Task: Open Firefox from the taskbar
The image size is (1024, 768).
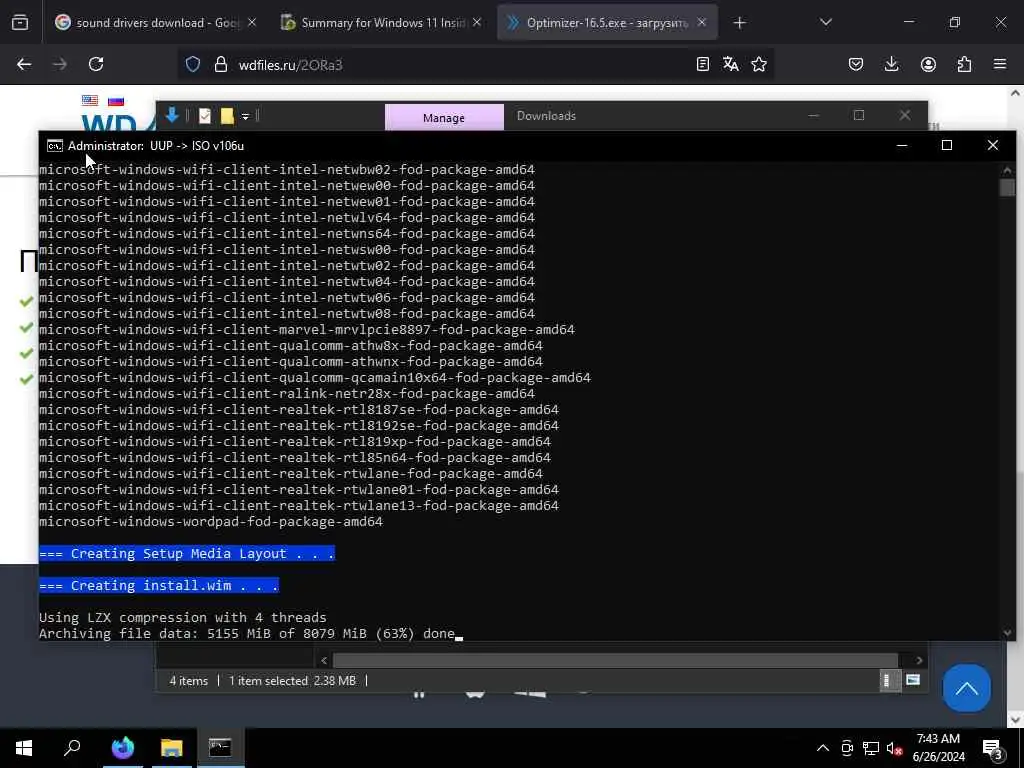Action: pos(123,748)
